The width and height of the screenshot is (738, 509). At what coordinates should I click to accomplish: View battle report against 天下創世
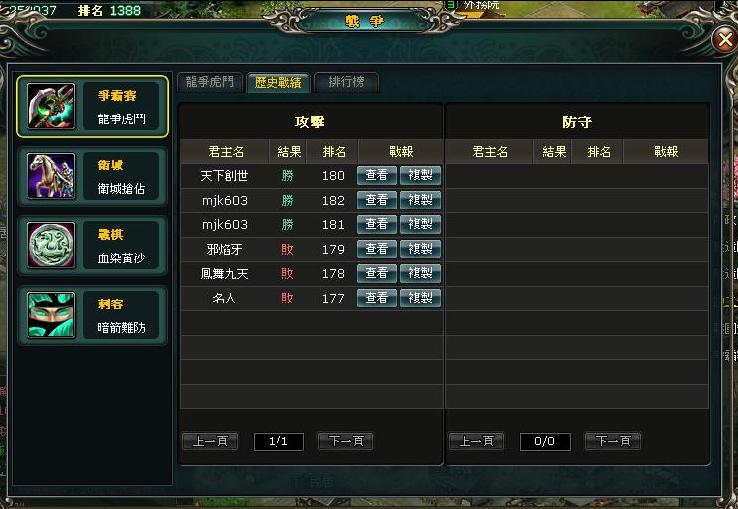pos(377,175)
